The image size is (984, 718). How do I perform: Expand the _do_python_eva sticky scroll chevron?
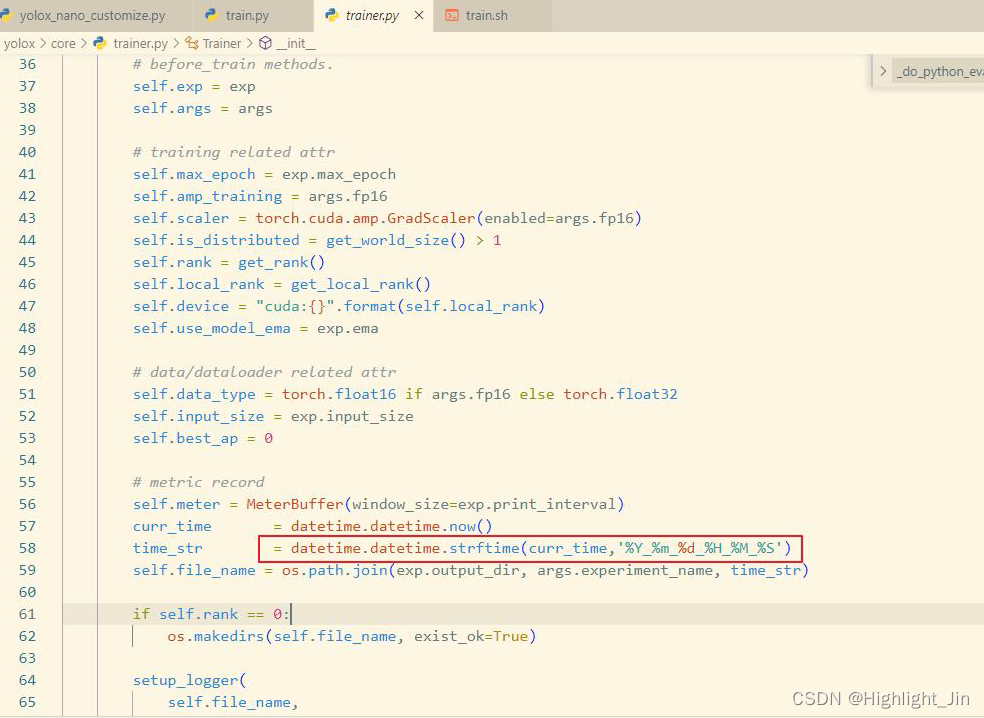click(883, 71)
